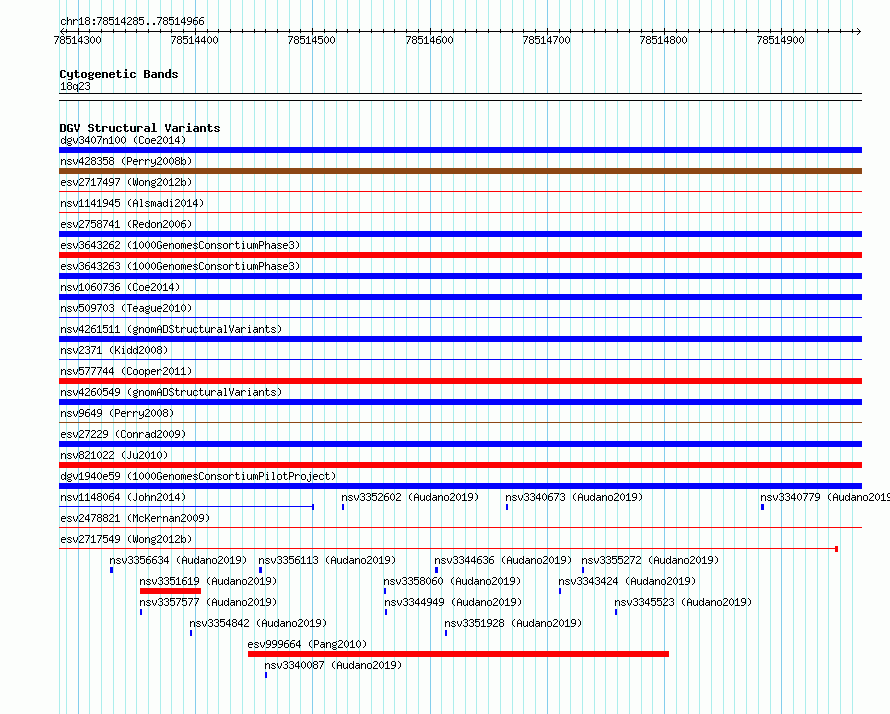The image size is (890, 714).
Task: Select the nsv1060736 (Coe2014) label
Action: pyautogui.click(x=120, y=287)
